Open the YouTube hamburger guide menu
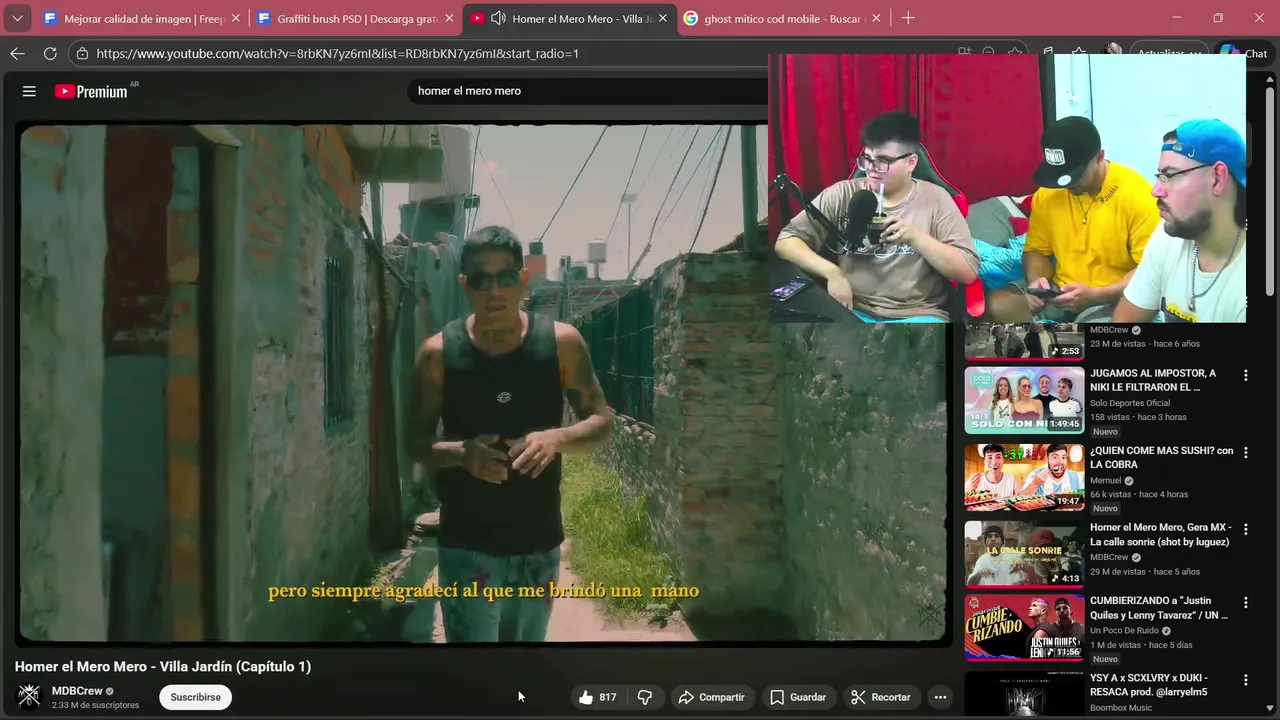This screenshot has height=720, width=1280. click(29, 91)
